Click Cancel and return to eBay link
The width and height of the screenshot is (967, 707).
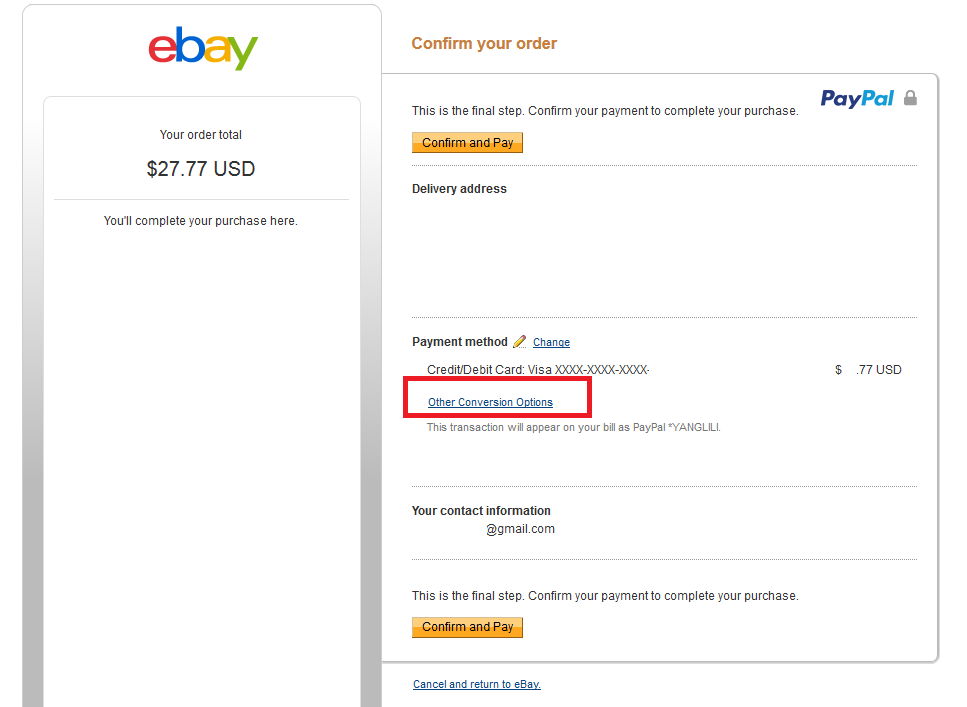(x=477, y=684)
